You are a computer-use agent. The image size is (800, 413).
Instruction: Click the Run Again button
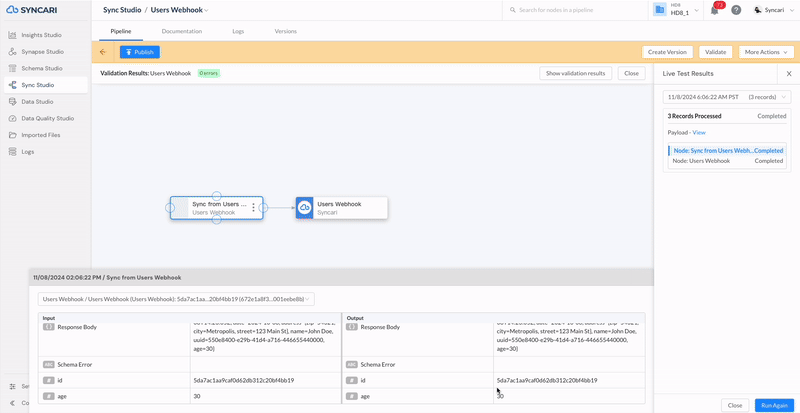coord(774,405)
